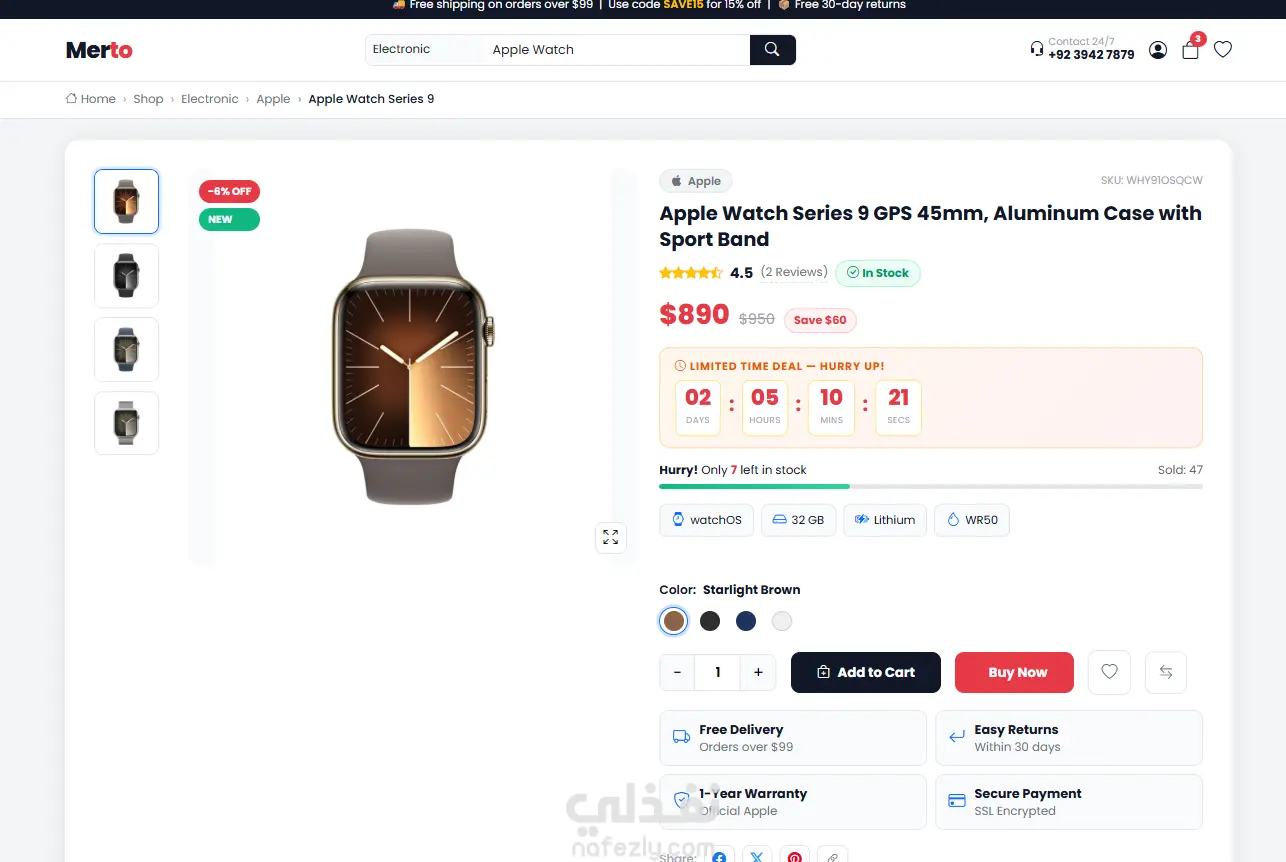Select the black watch thumbnail

click(126, 275)
